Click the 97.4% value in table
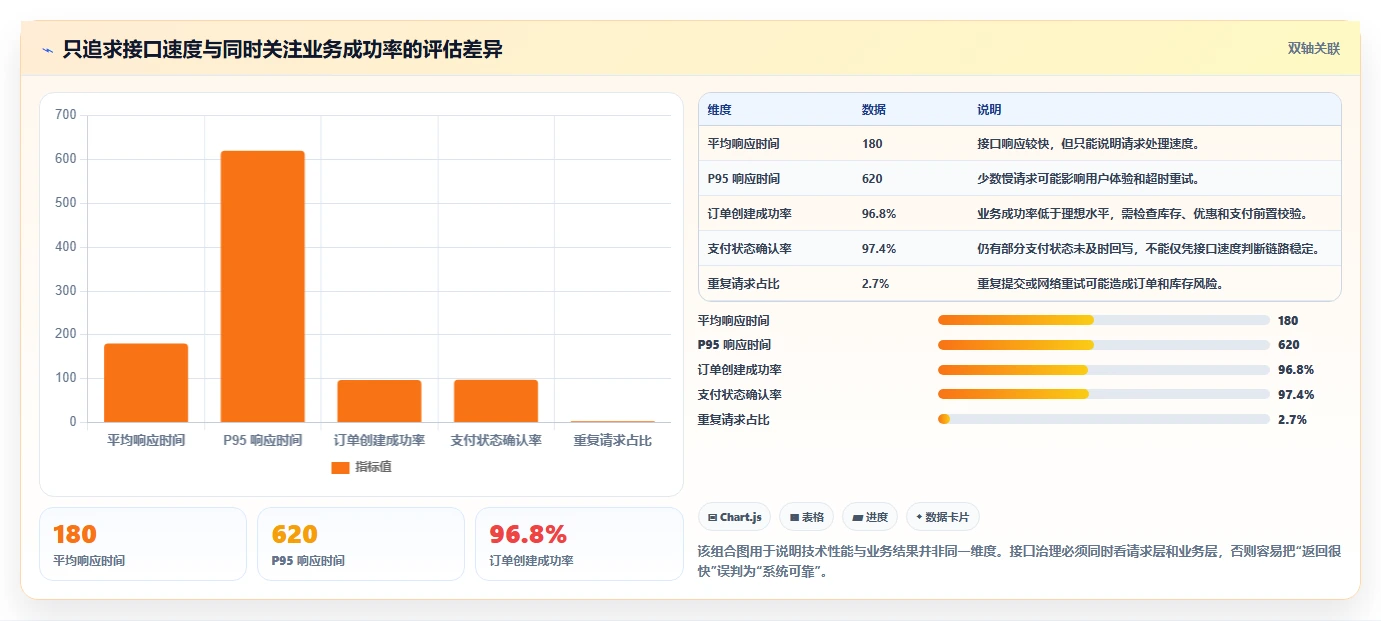The height and width of the screenshot is (621, 1381). [x=878, y=249]
